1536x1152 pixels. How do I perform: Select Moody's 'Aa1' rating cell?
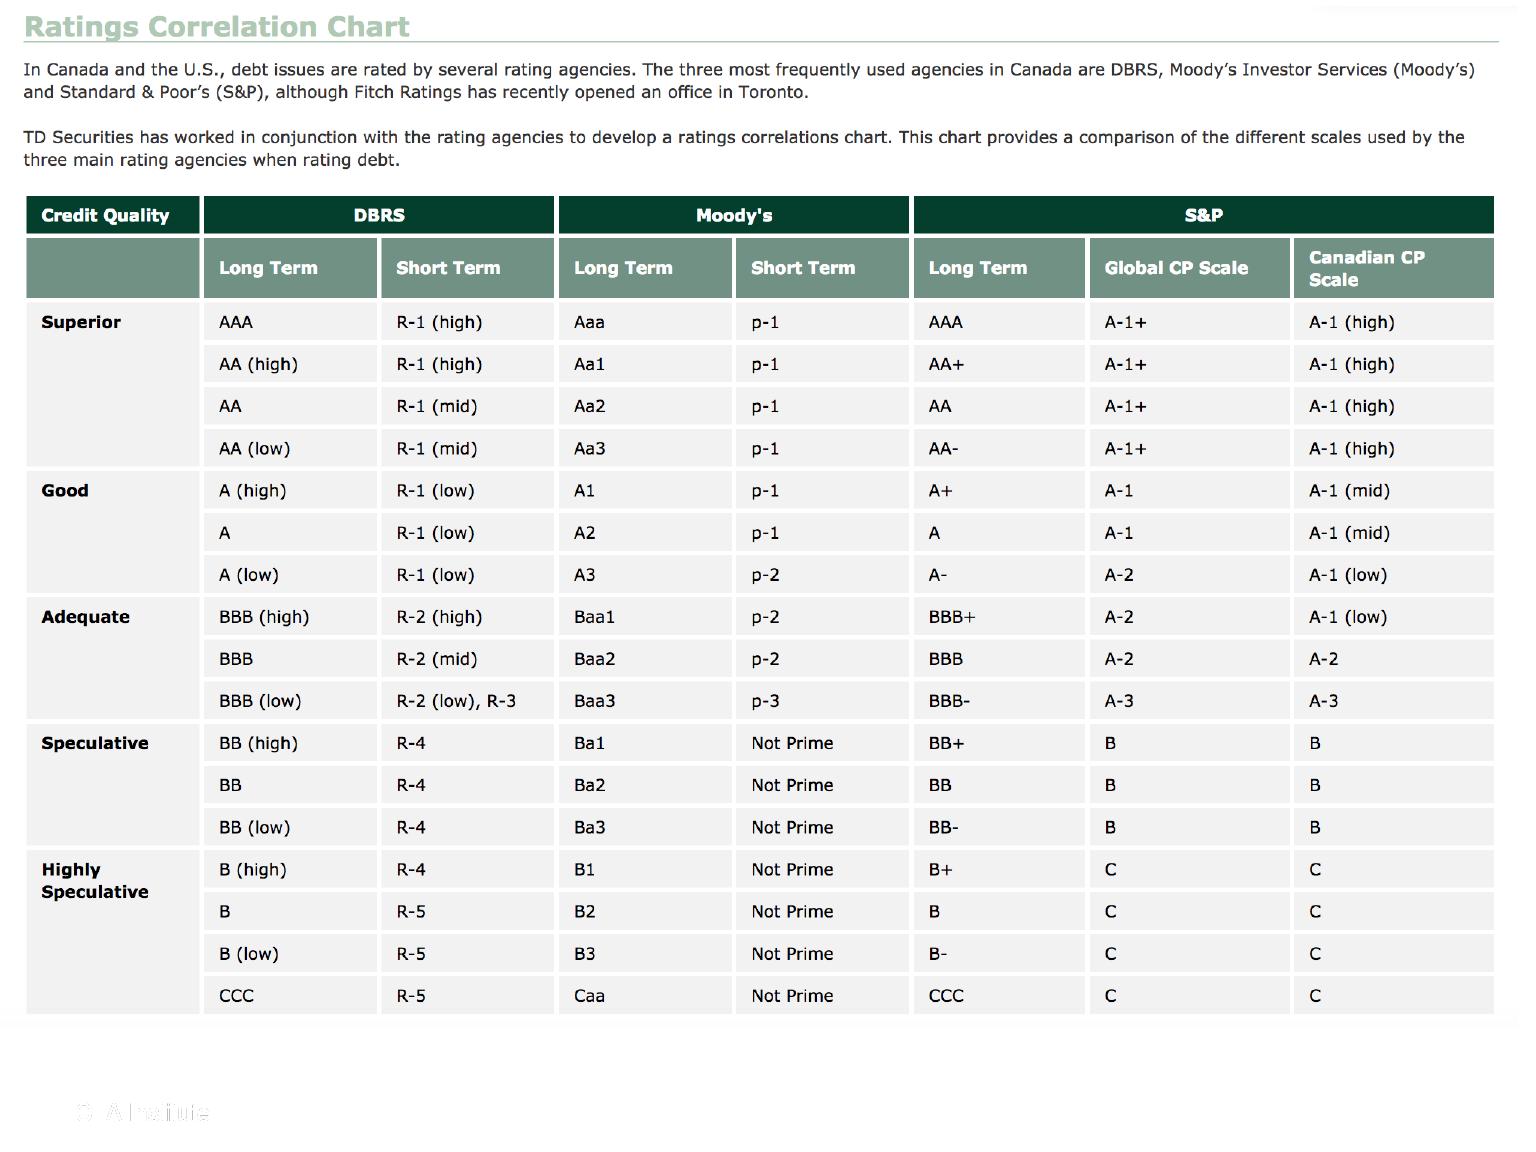pyautogui.click(x=645, y=364)
